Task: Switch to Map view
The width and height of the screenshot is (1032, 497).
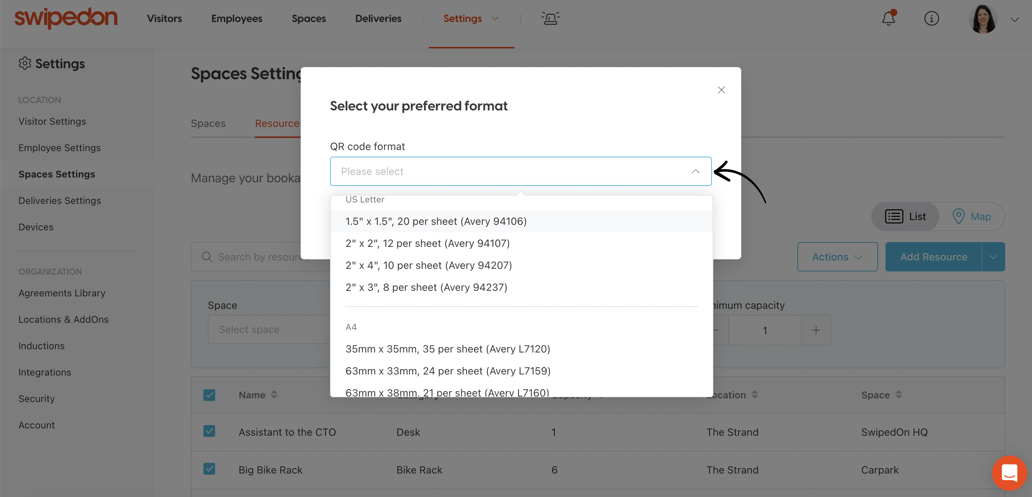Action: 971,216
